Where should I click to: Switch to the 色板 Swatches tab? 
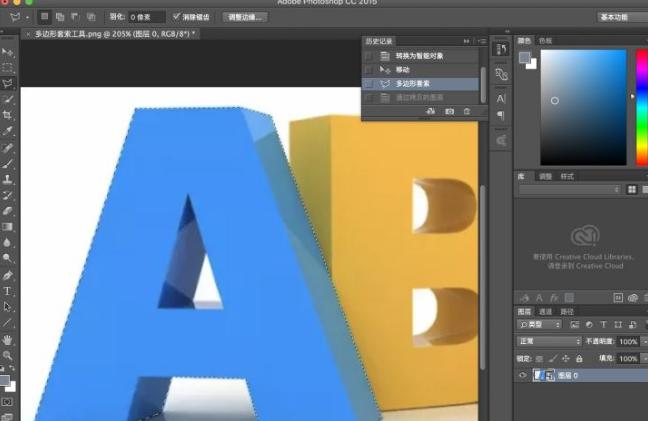click(545, 40)
